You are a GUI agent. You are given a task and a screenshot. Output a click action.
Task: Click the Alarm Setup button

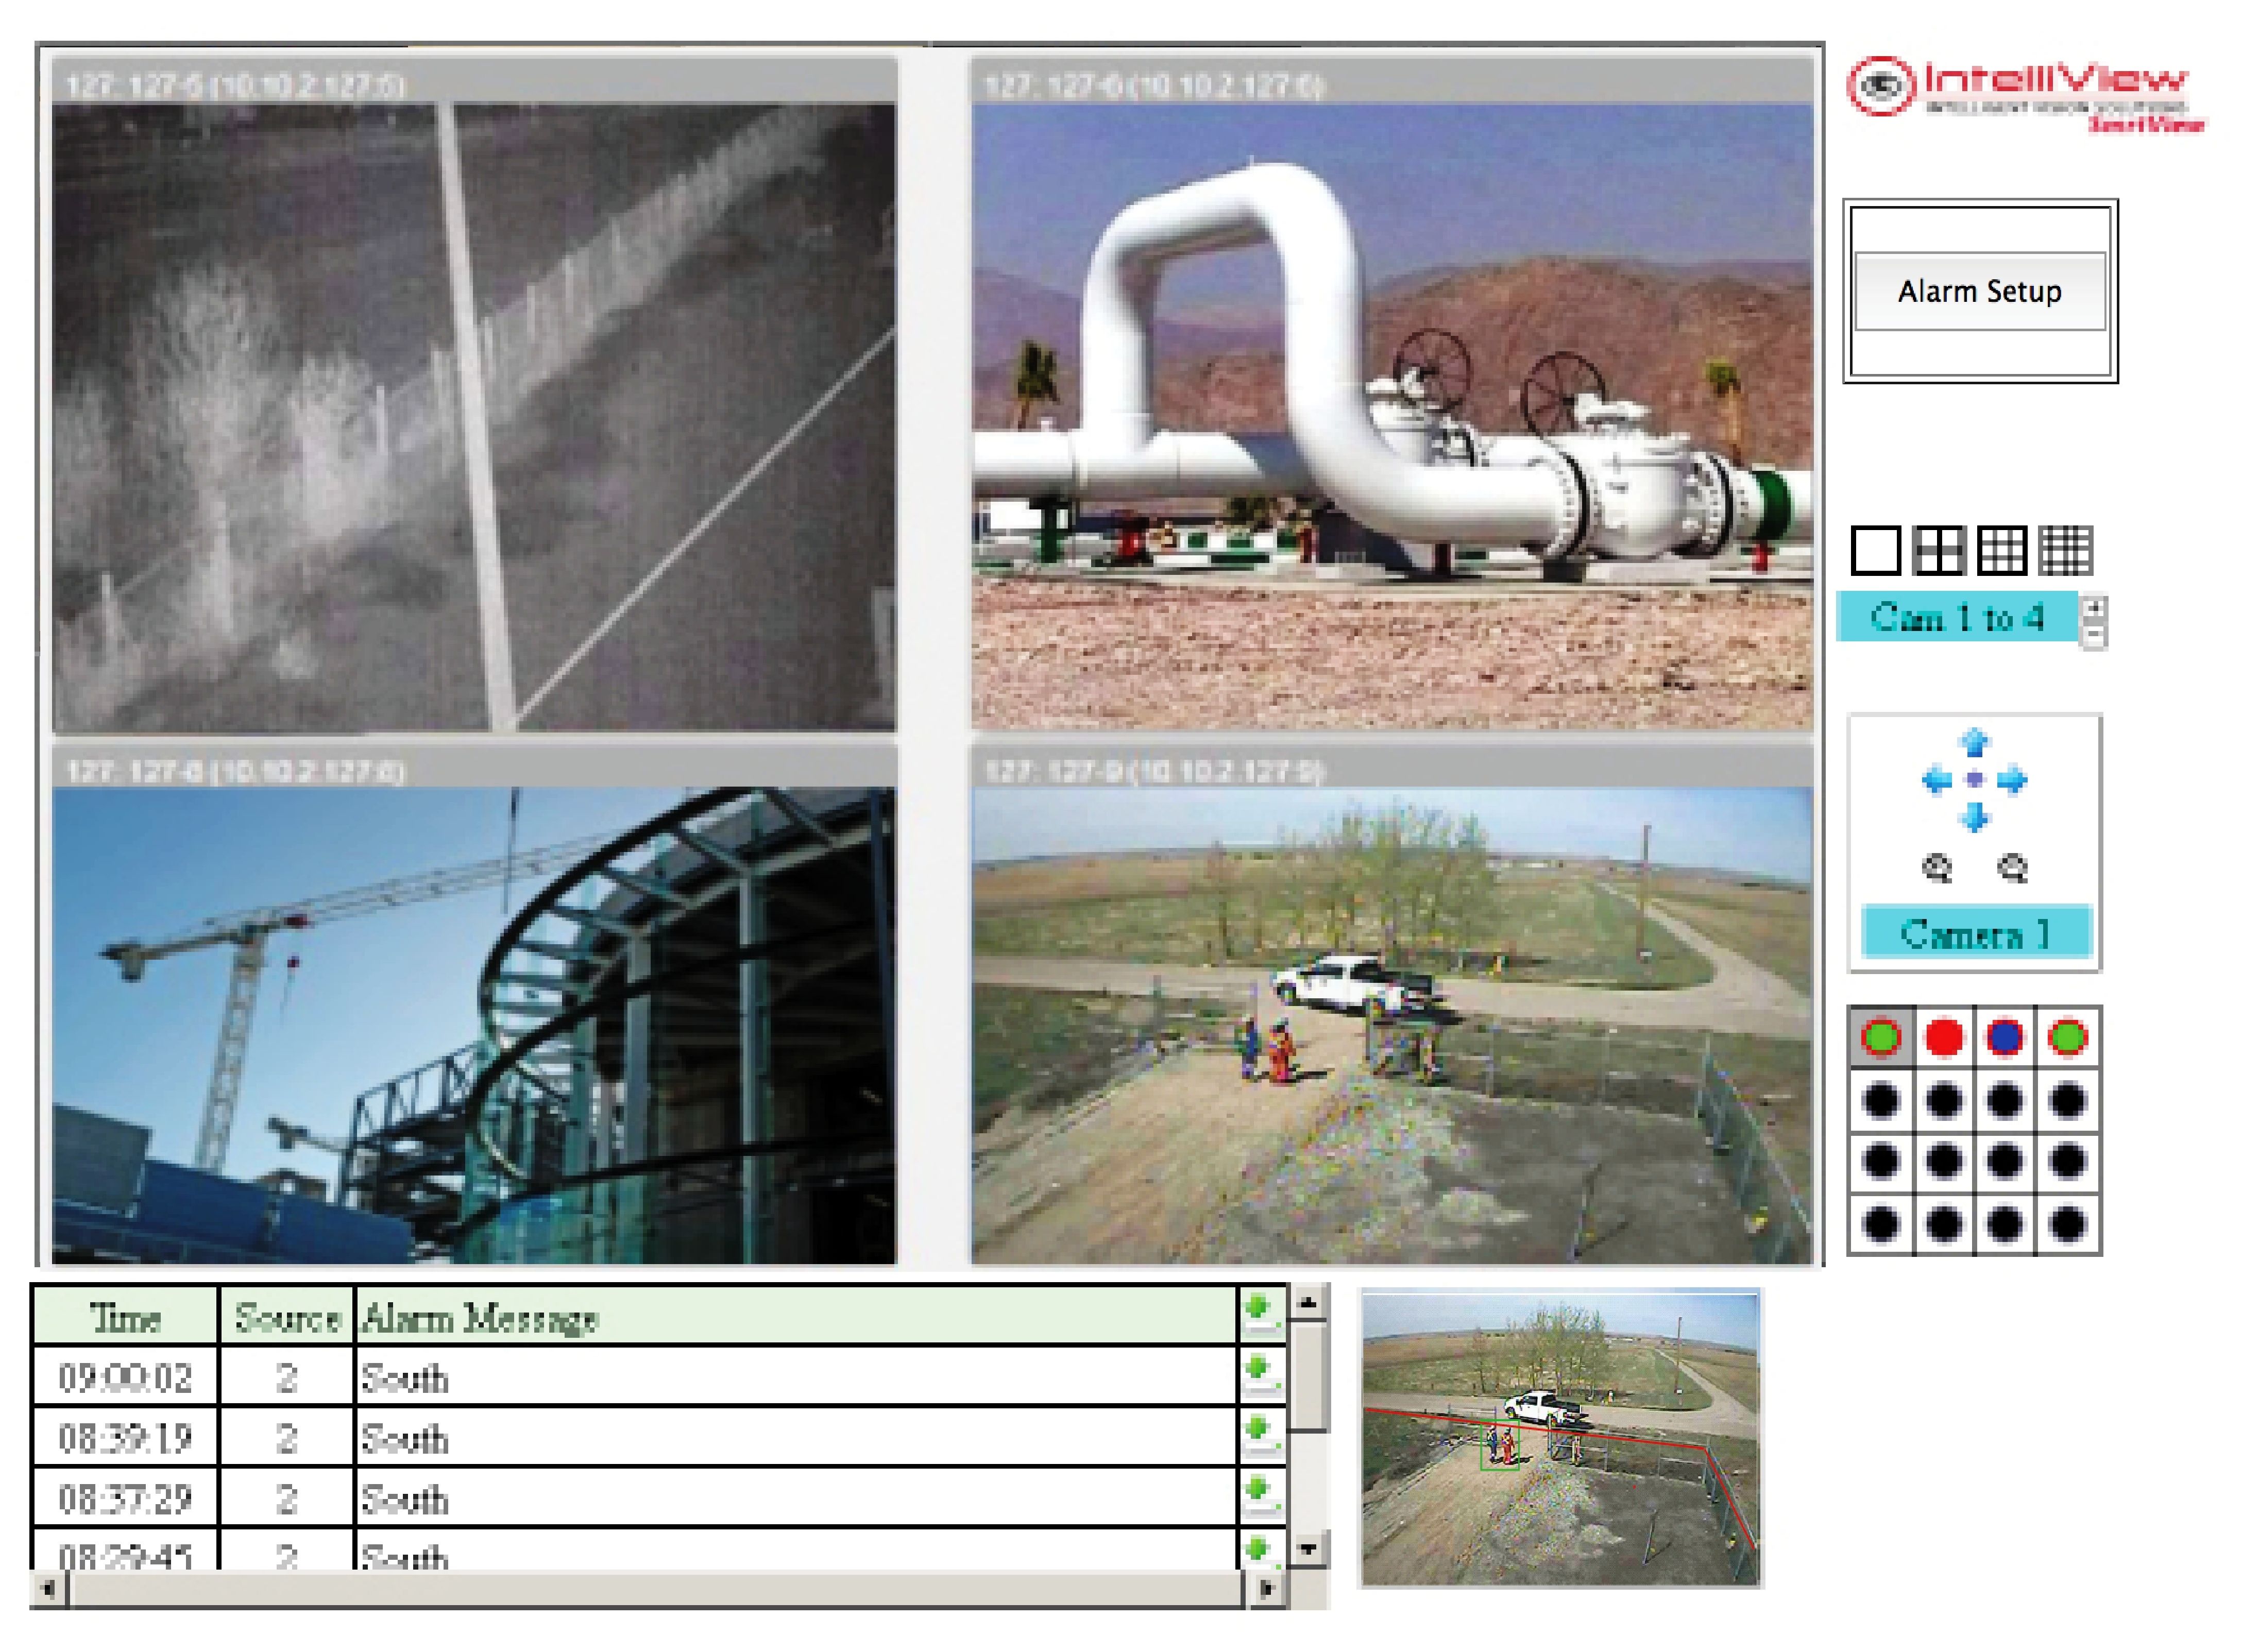tap(1979, 292)
